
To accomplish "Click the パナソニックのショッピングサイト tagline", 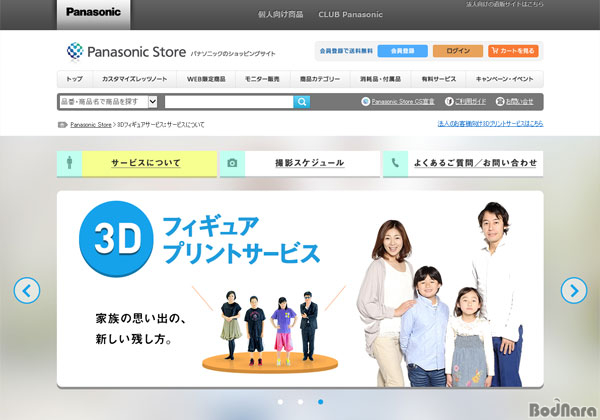I will (x=233, y=54).
